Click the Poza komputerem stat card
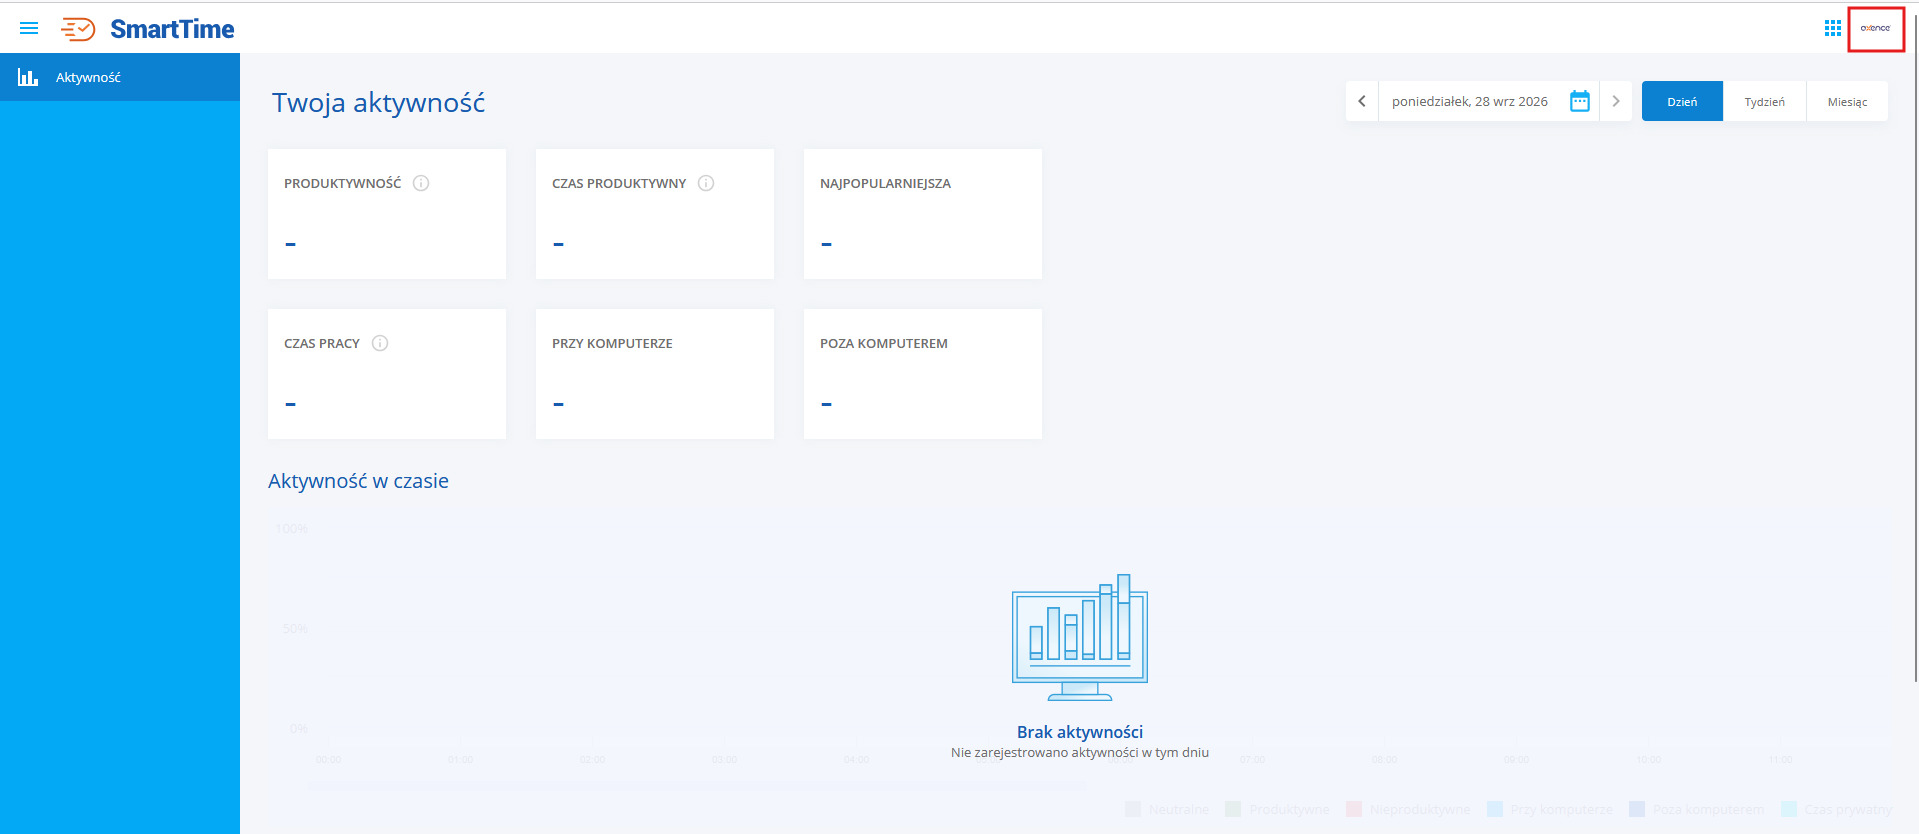 click(x=923, y=374)
